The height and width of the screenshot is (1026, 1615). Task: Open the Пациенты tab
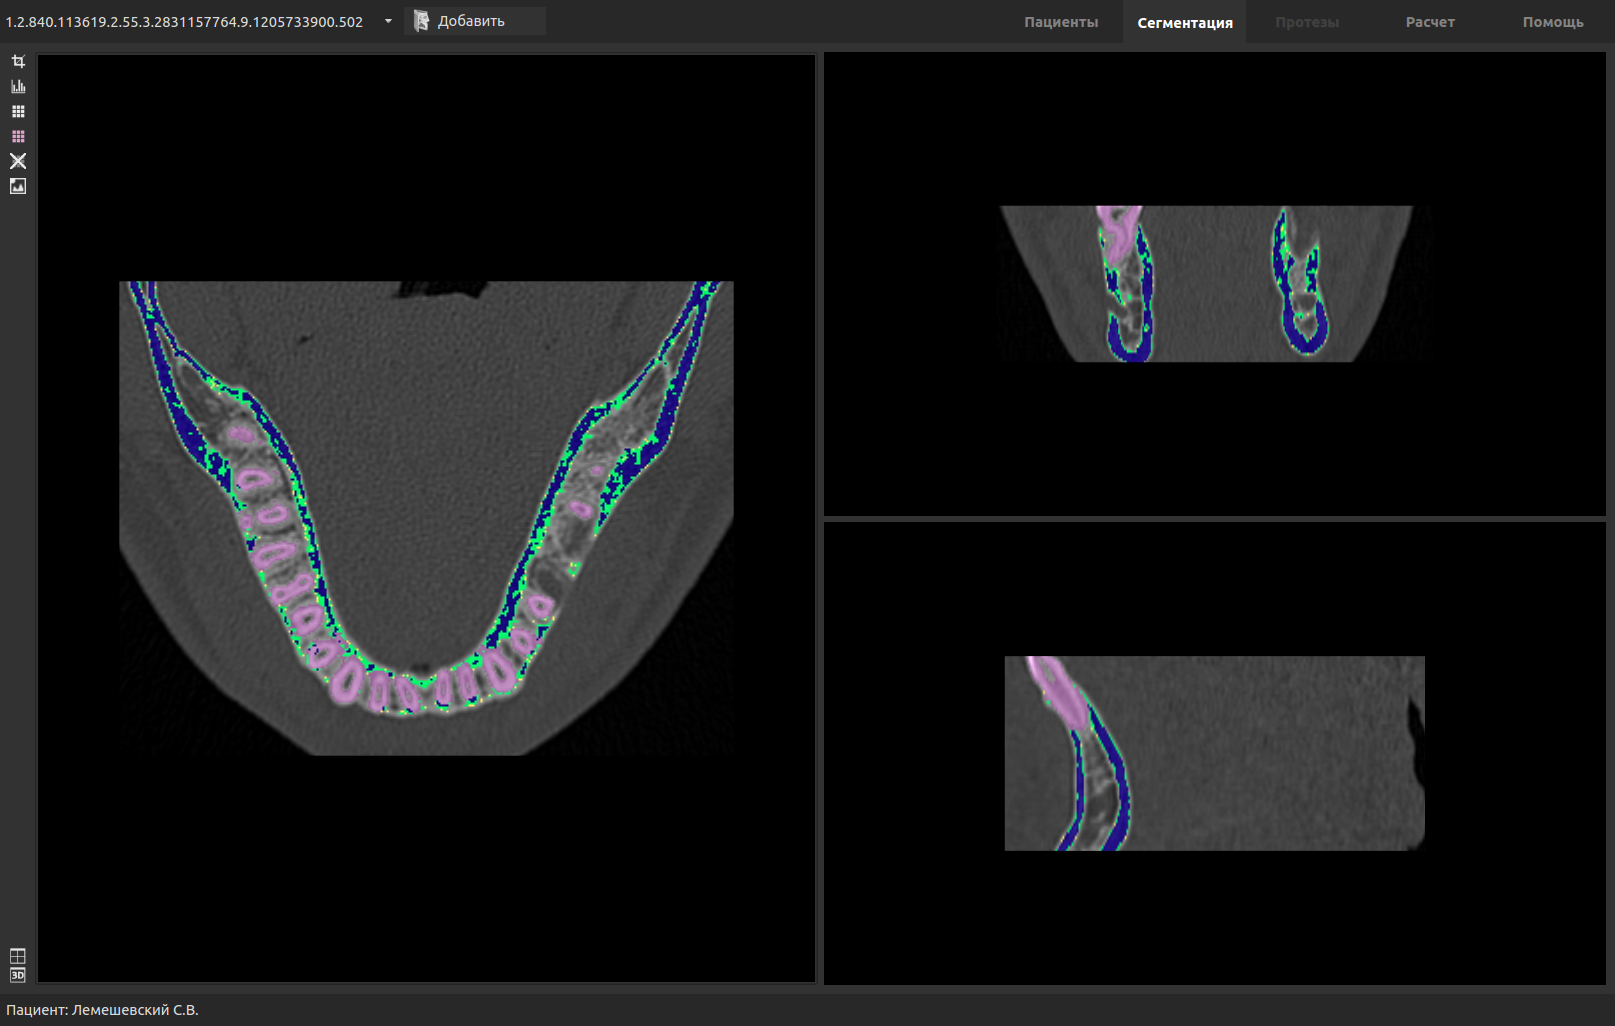tap(1060, 22)
